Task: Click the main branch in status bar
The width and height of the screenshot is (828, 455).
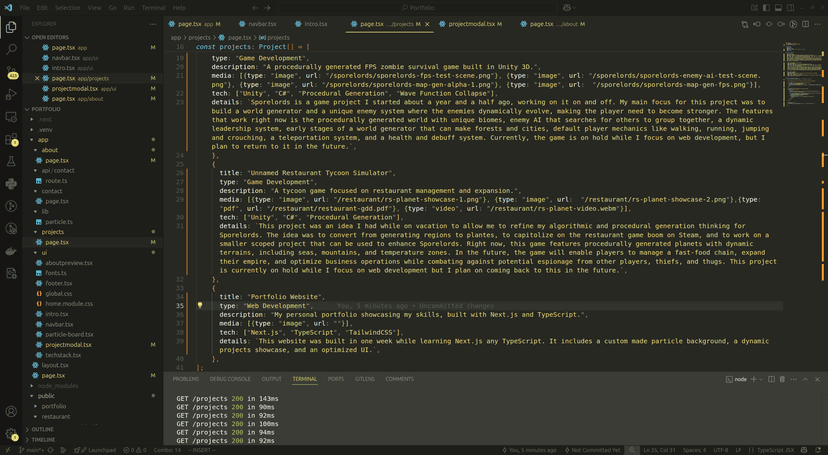Action: coord(32,450)
